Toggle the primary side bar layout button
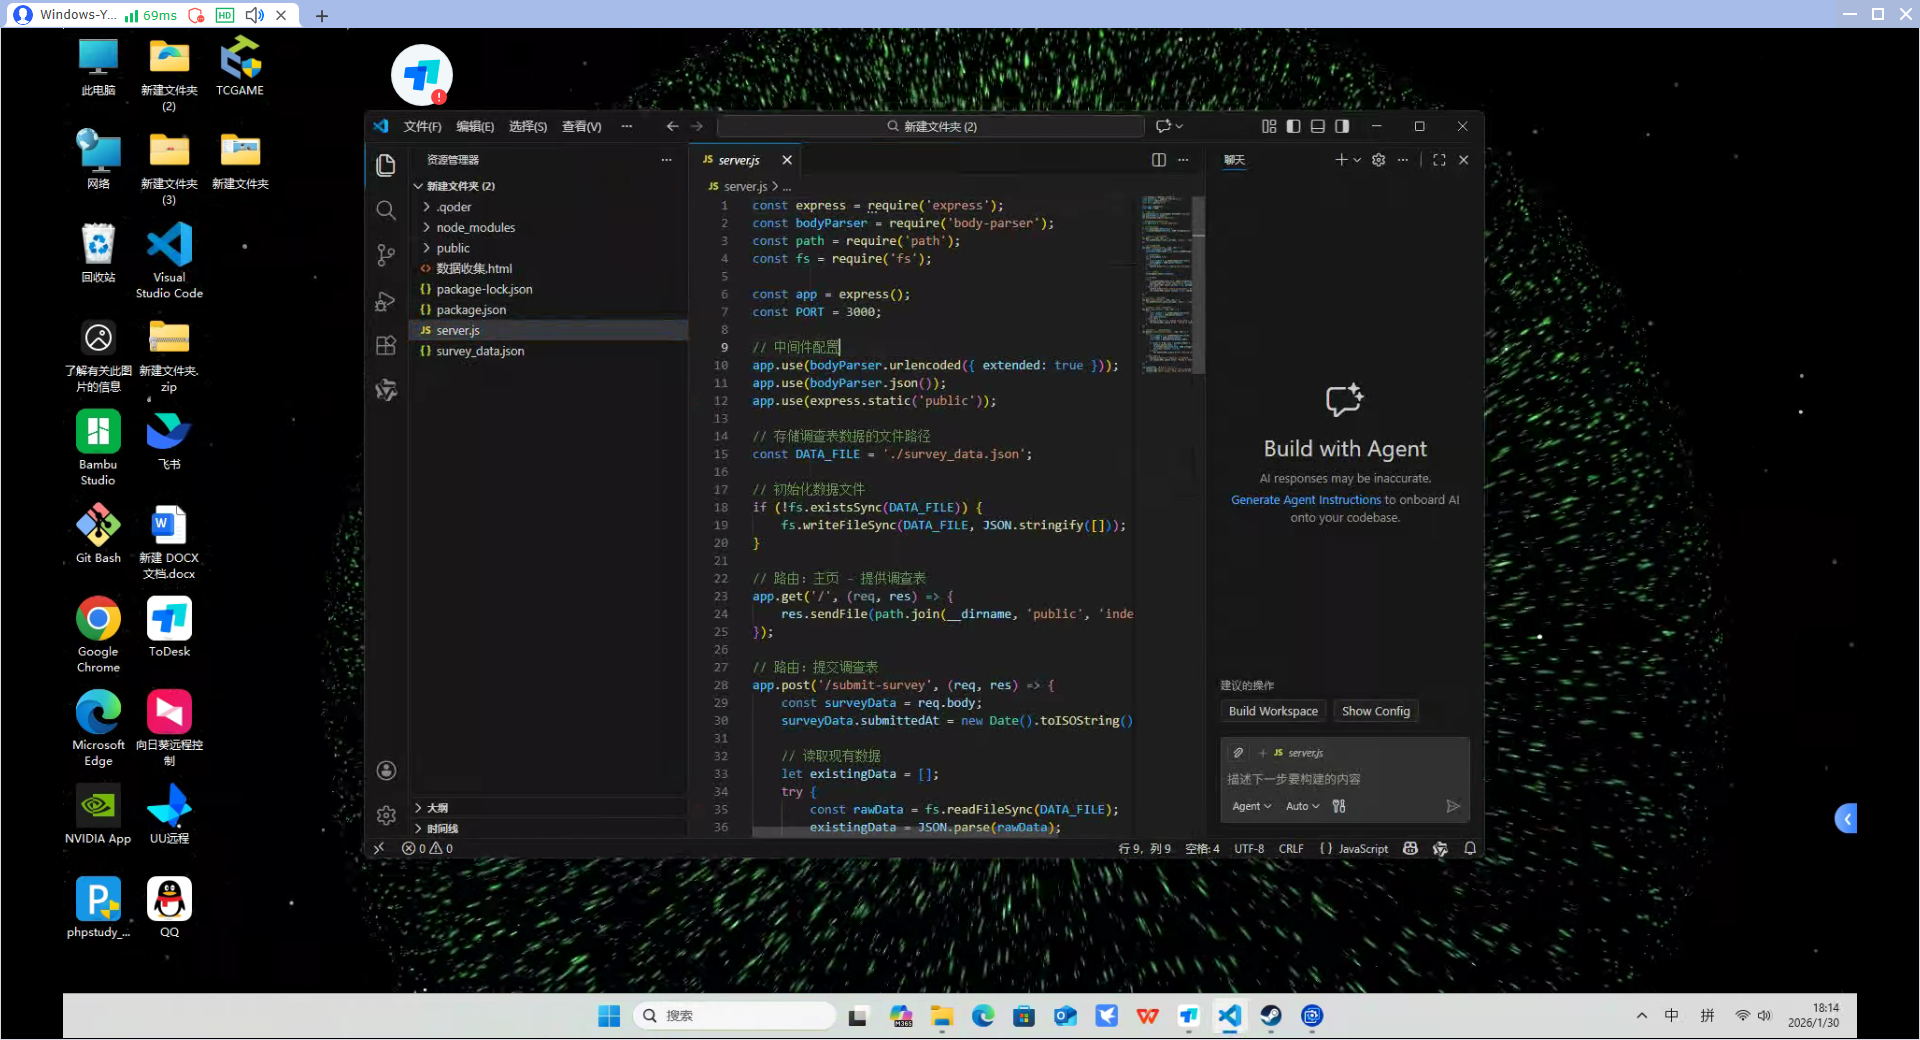Viewport: 1920px width, 1040px height. pos(1293,126)
